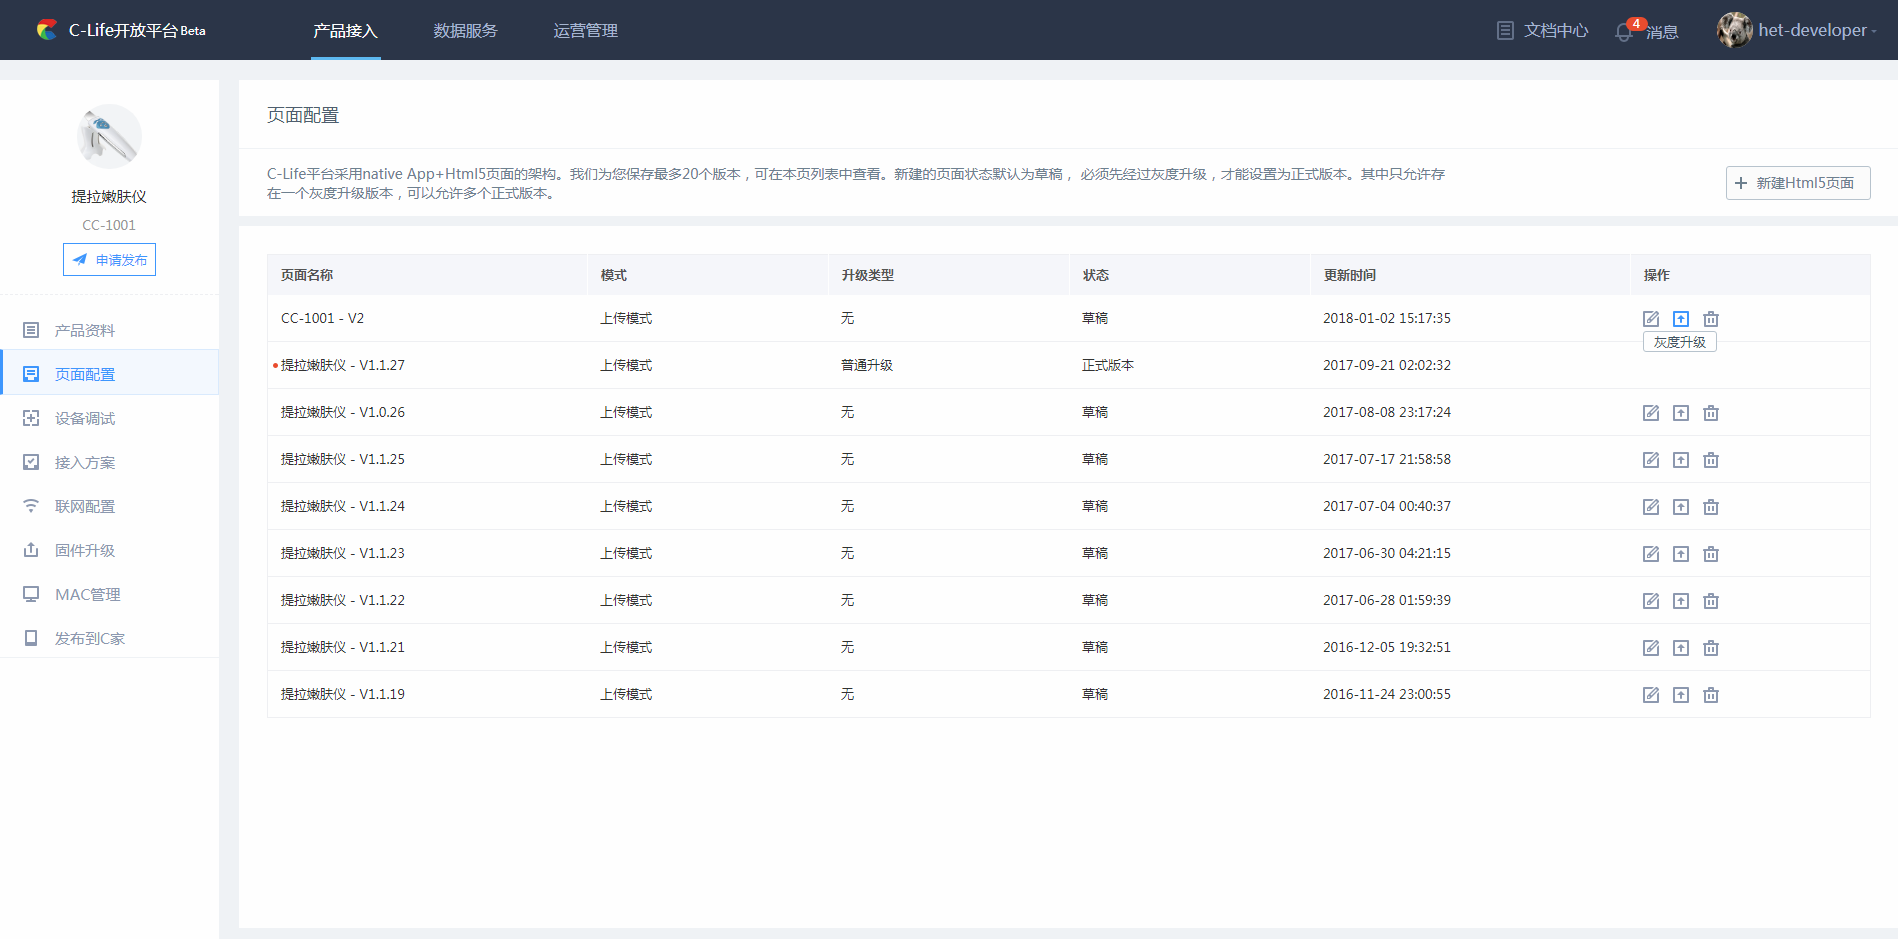
Task: Edit the V1.1.21 page row
Action: click(1651, 648)
